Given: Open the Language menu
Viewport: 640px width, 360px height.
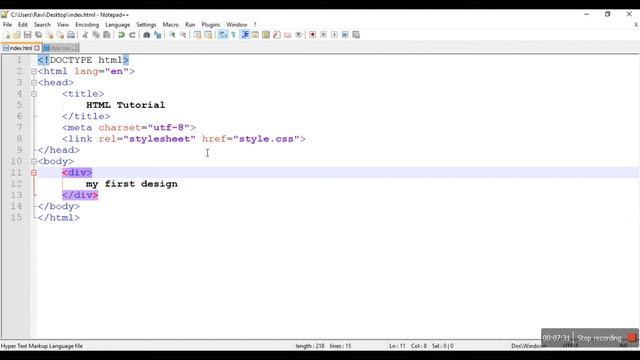Looking at the screenshot, I should tap(117, 25).
